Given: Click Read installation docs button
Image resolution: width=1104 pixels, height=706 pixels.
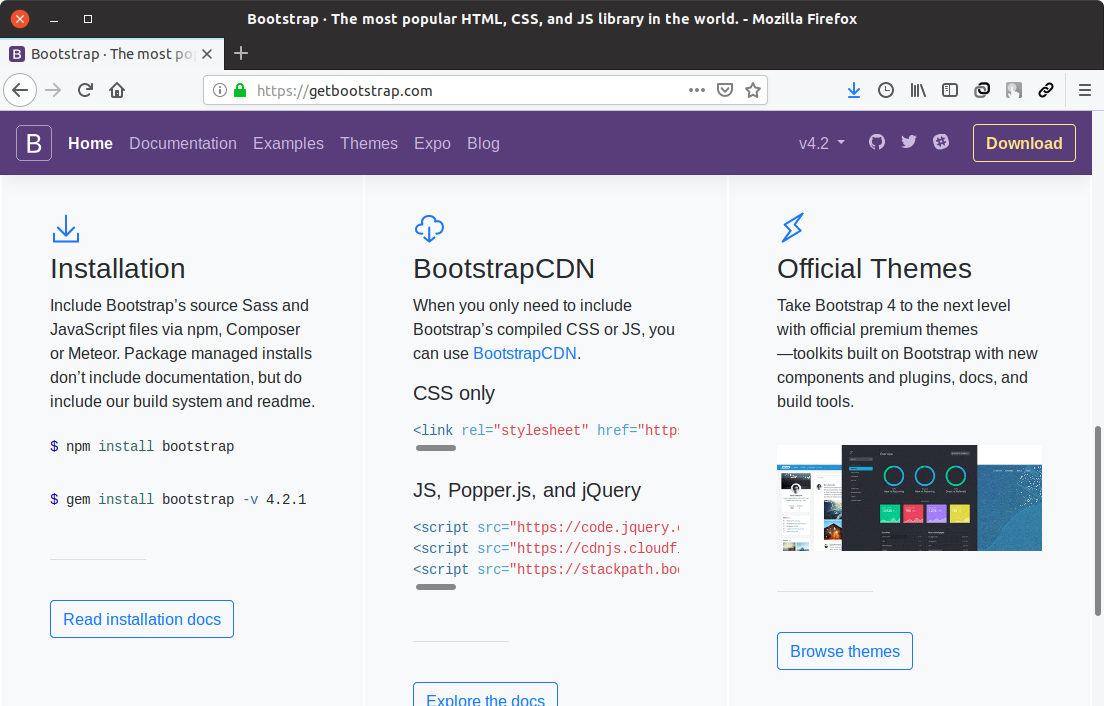Looking at the screenshot, I should [142, 619].
